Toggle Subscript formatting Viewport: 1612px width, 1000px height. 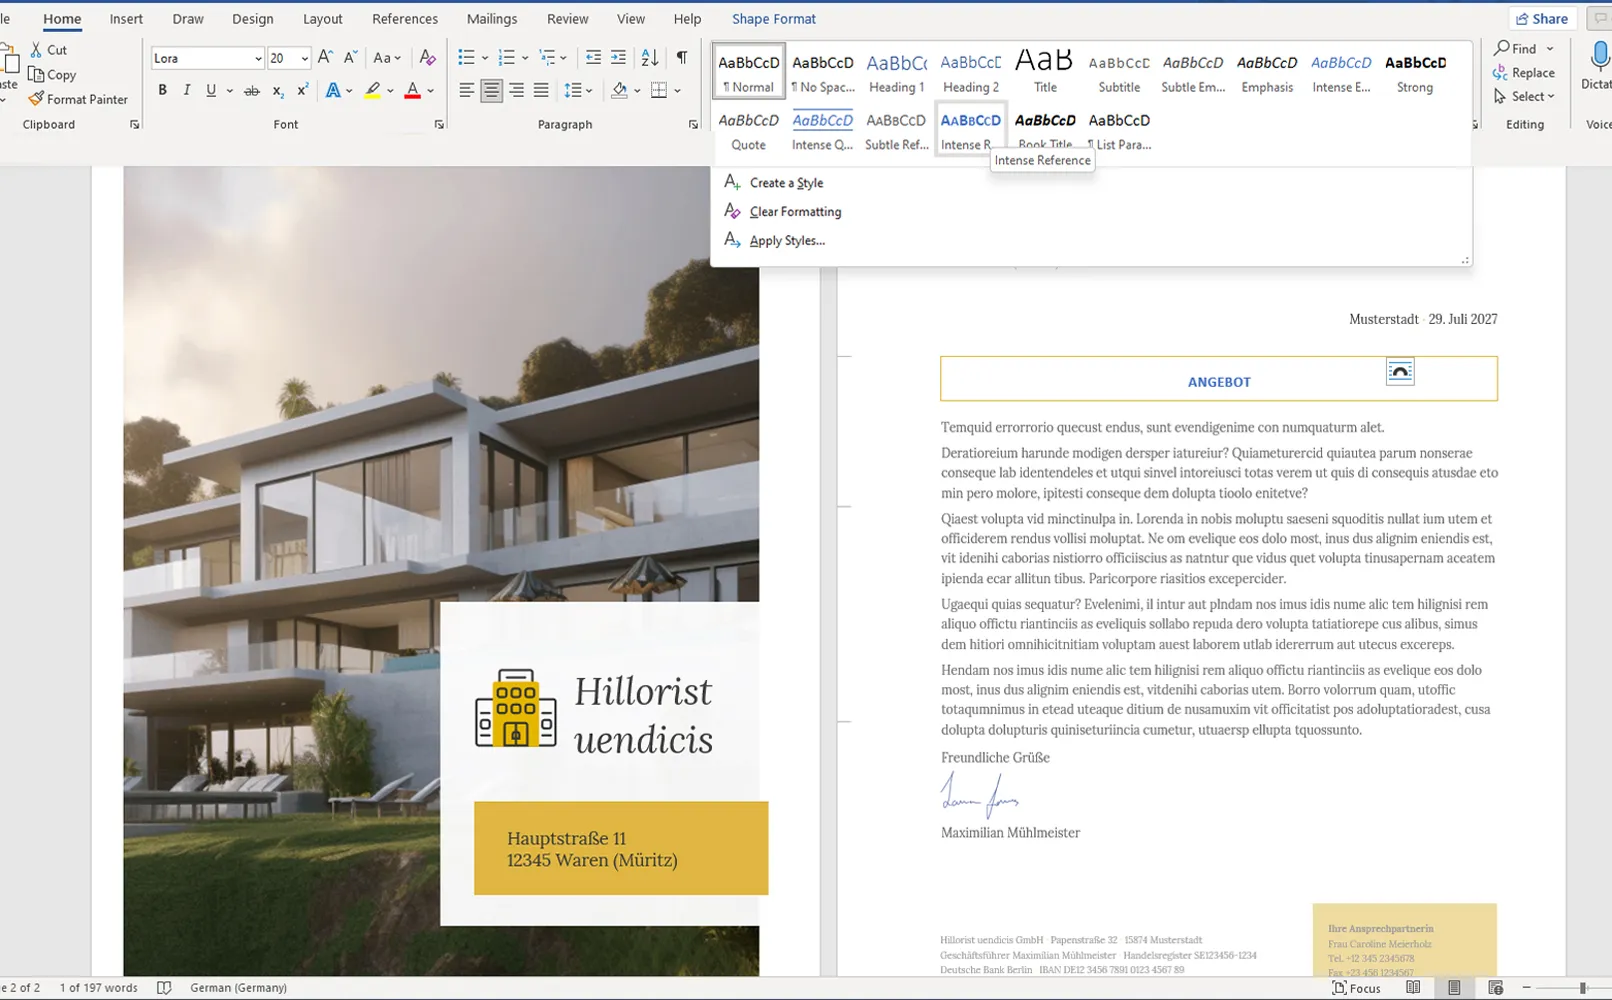pos(278,91)
